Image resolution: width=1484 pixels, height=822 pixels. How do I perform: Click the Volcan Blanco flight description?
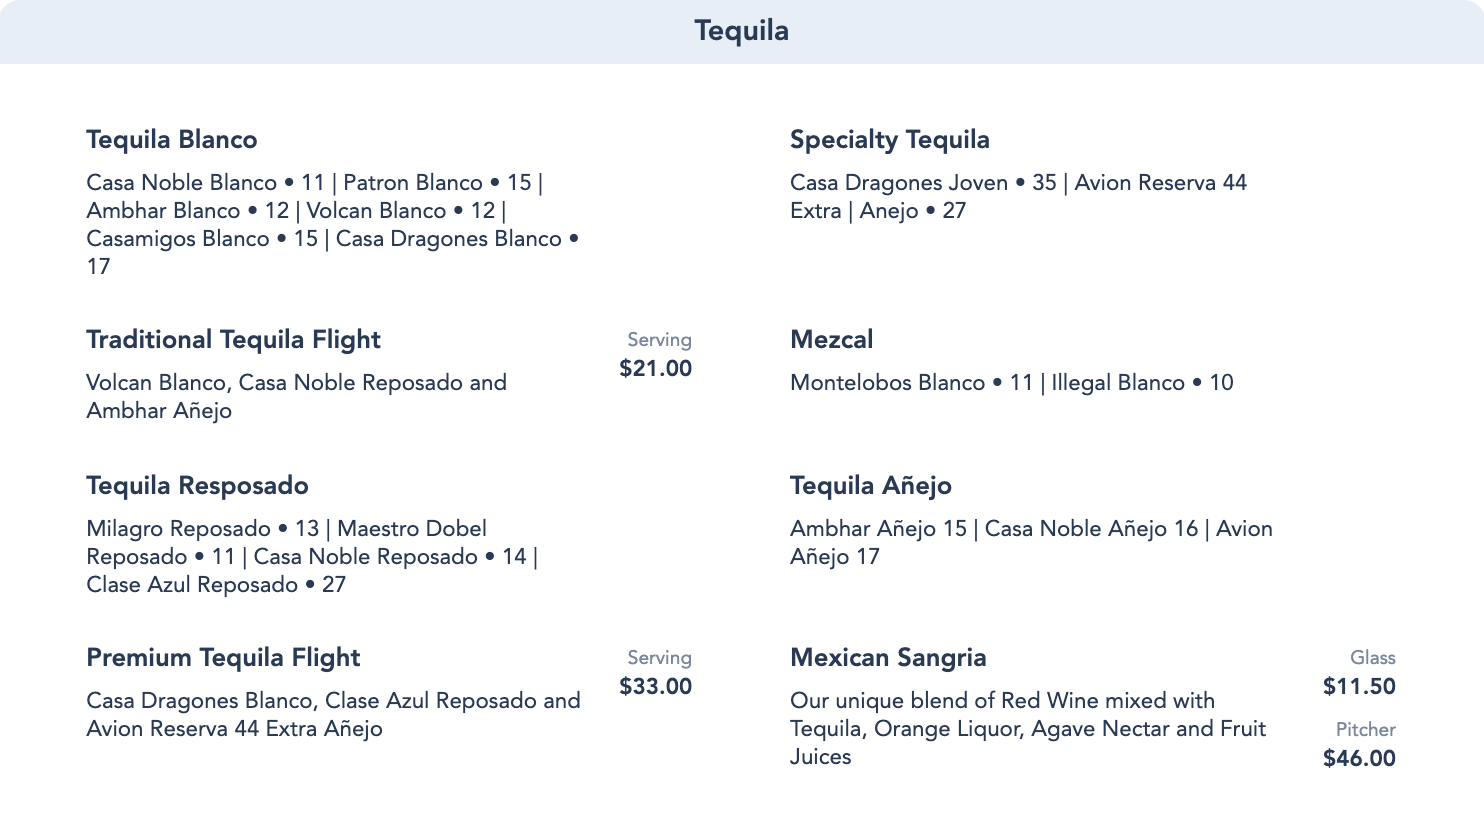tap(296, 396)
